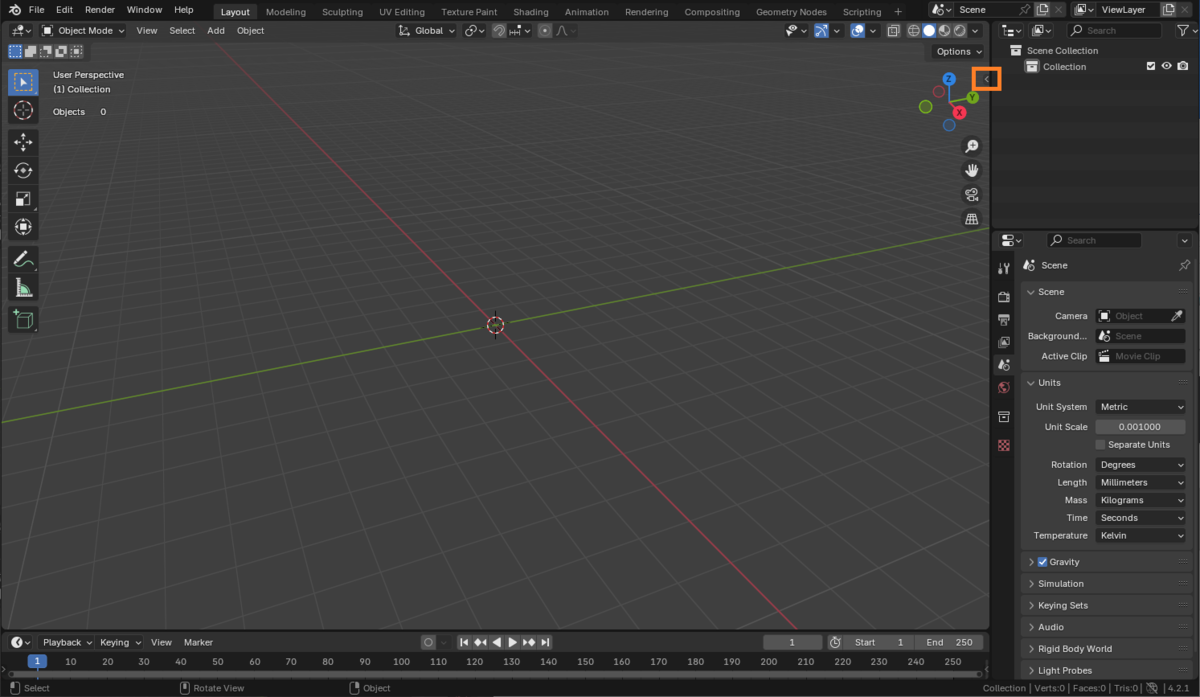Image resolution: width=1200 pixels, height=697 pixels.
Task: Toggle Collection render camera icon
Action: 1183,67
